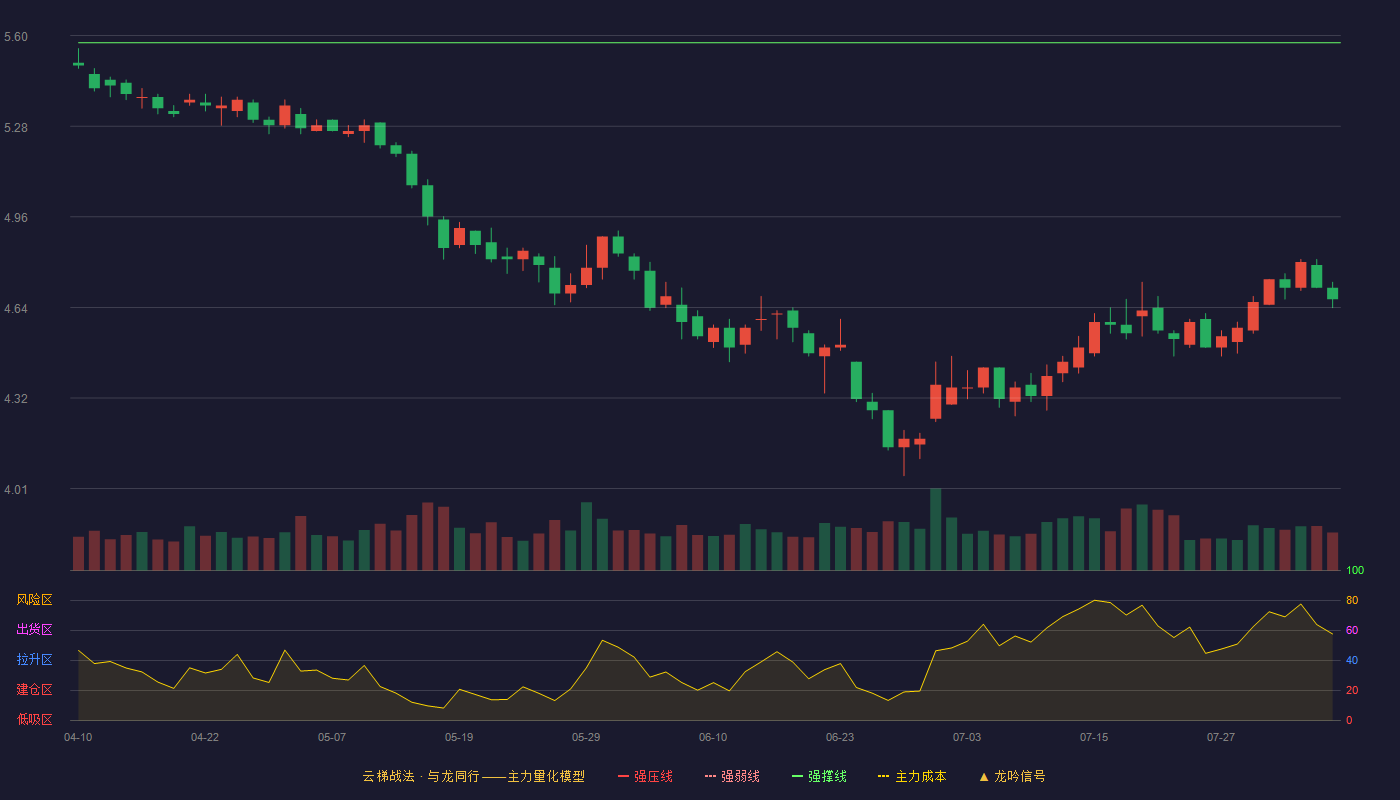
Task: Click the 80 indicator scale label
Action: [1352, 600]
